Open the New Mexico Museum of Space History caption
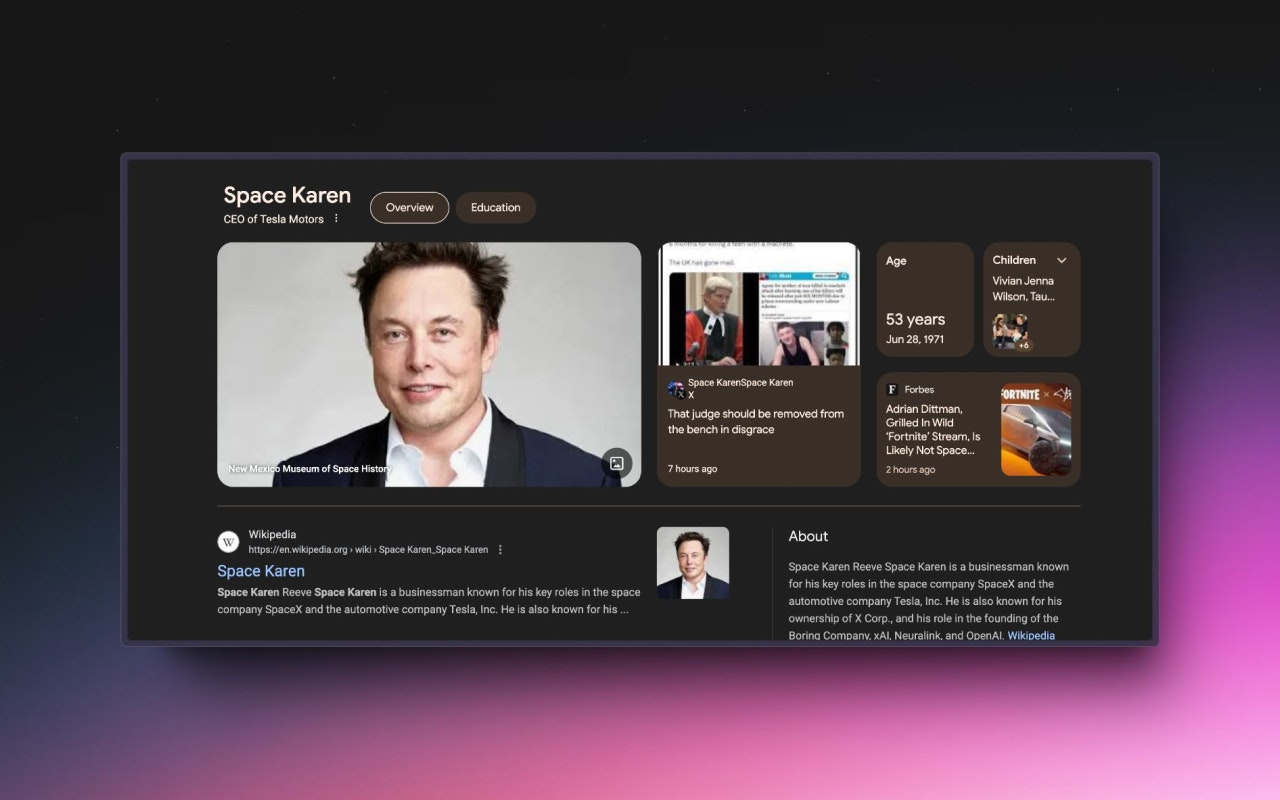This screenshot has width=1280, height=800. 310,468
